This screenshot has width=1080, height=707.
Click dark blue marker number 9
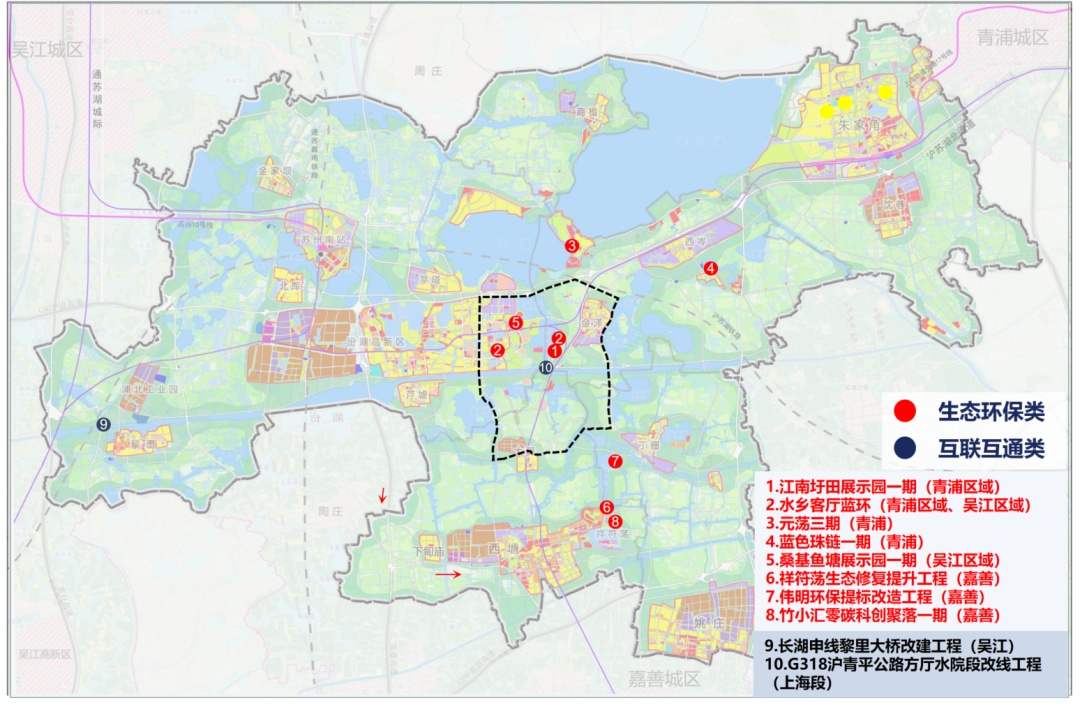[103, 424]
